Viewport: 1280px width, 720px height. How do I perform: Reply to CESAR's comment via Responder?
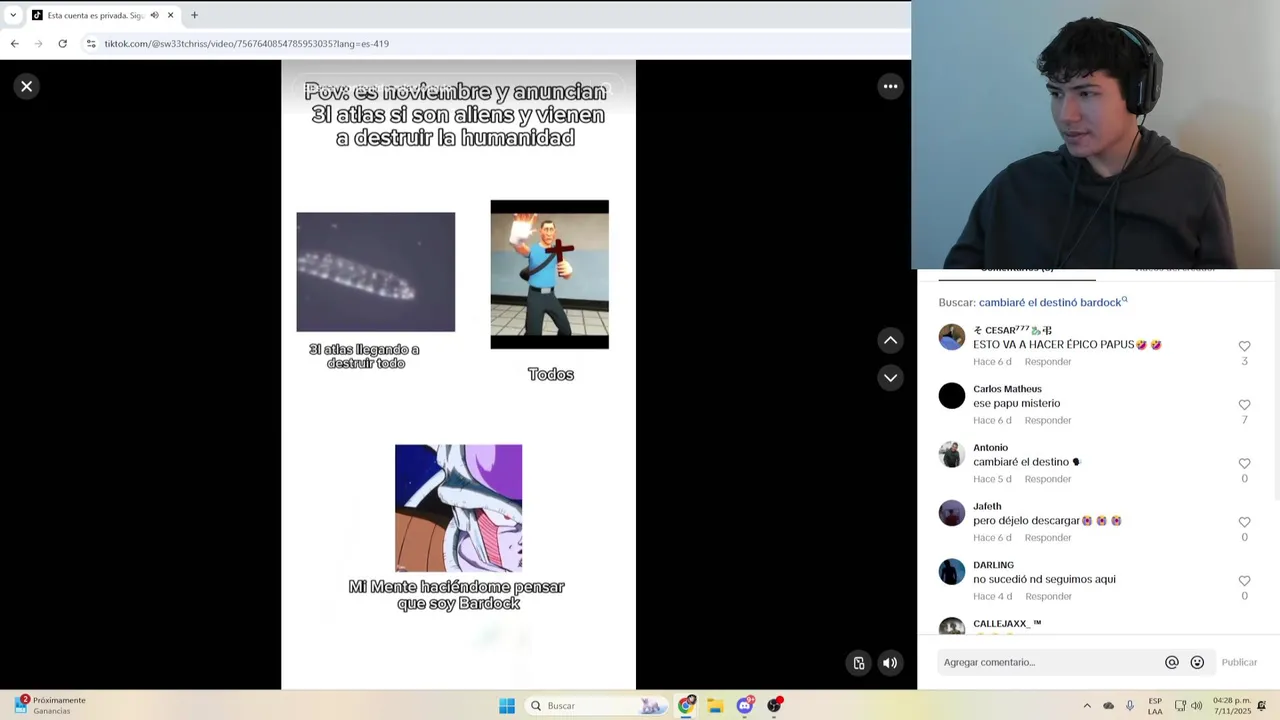1047,361
